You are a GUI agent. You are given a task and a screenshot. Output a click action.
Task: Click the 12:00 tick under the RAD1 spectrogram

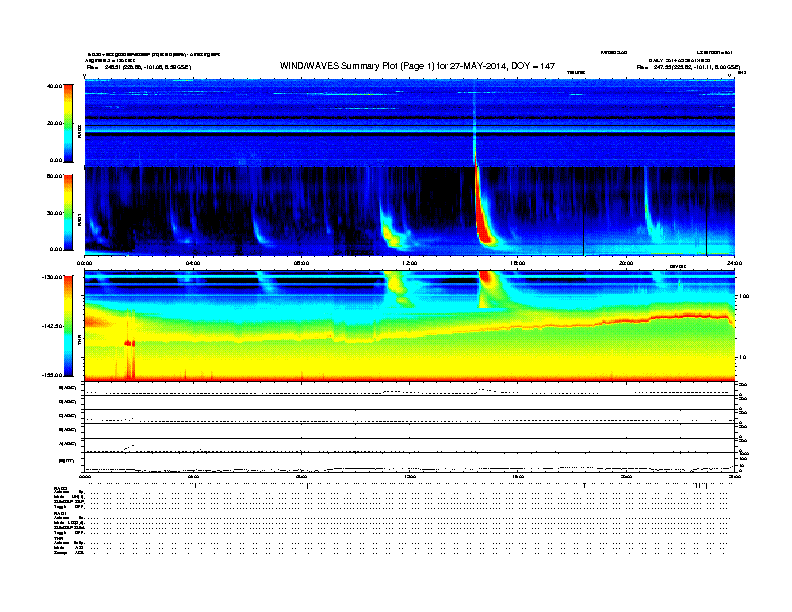[410, 263]
